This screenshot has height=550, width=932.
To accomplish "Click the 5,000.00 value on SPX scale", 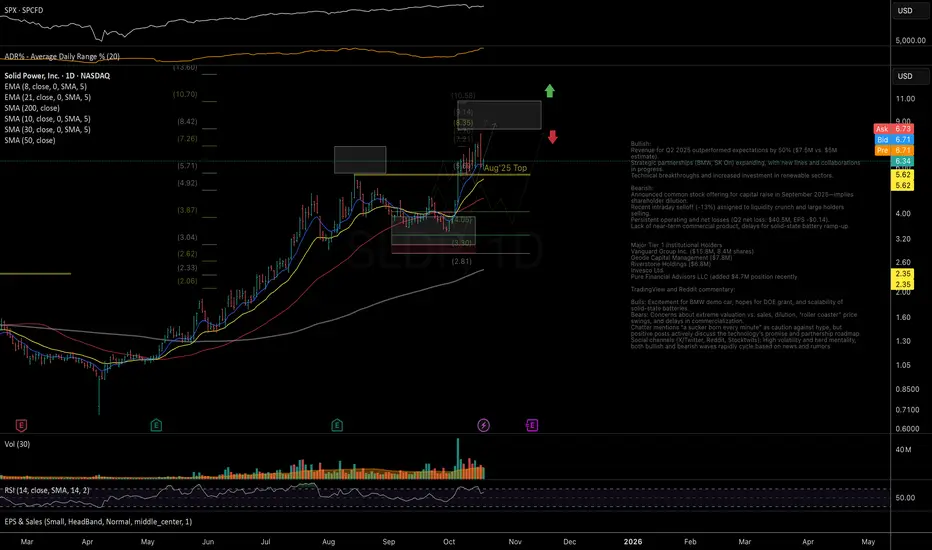I will (x=910, y=40).
